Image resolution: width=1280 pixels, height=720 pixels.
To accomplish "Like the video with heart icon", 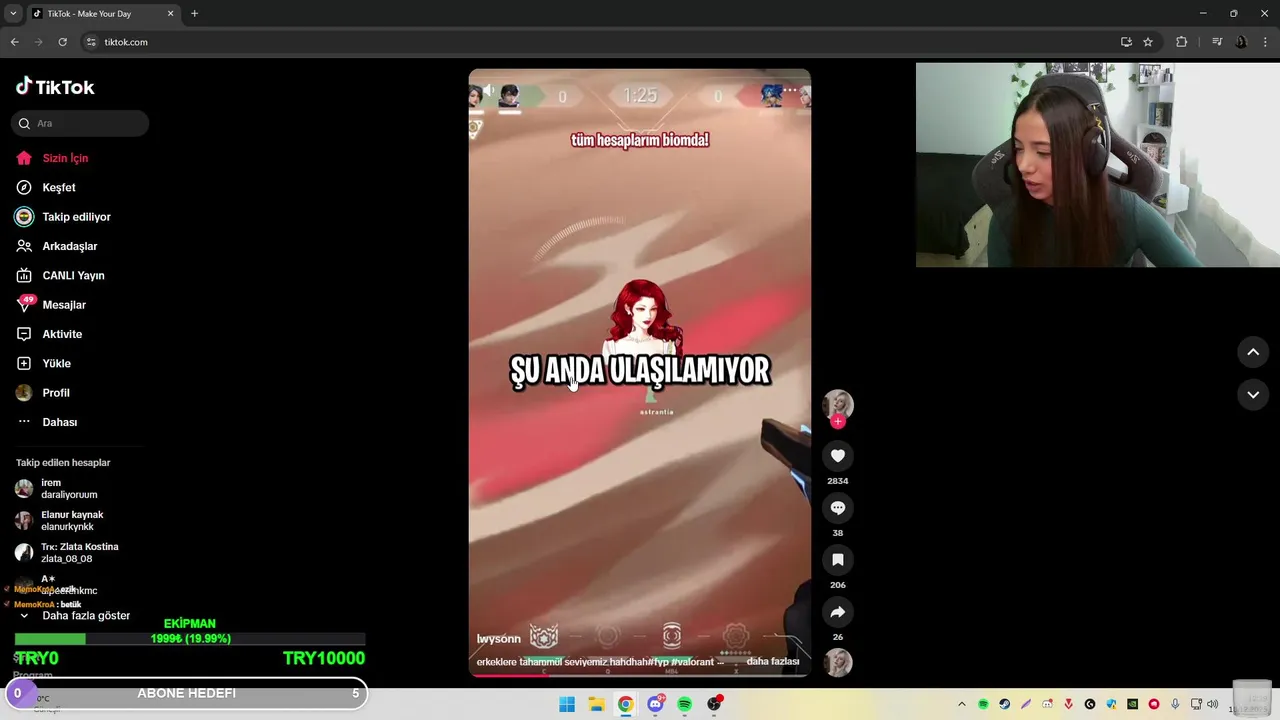I will point(838,456).
